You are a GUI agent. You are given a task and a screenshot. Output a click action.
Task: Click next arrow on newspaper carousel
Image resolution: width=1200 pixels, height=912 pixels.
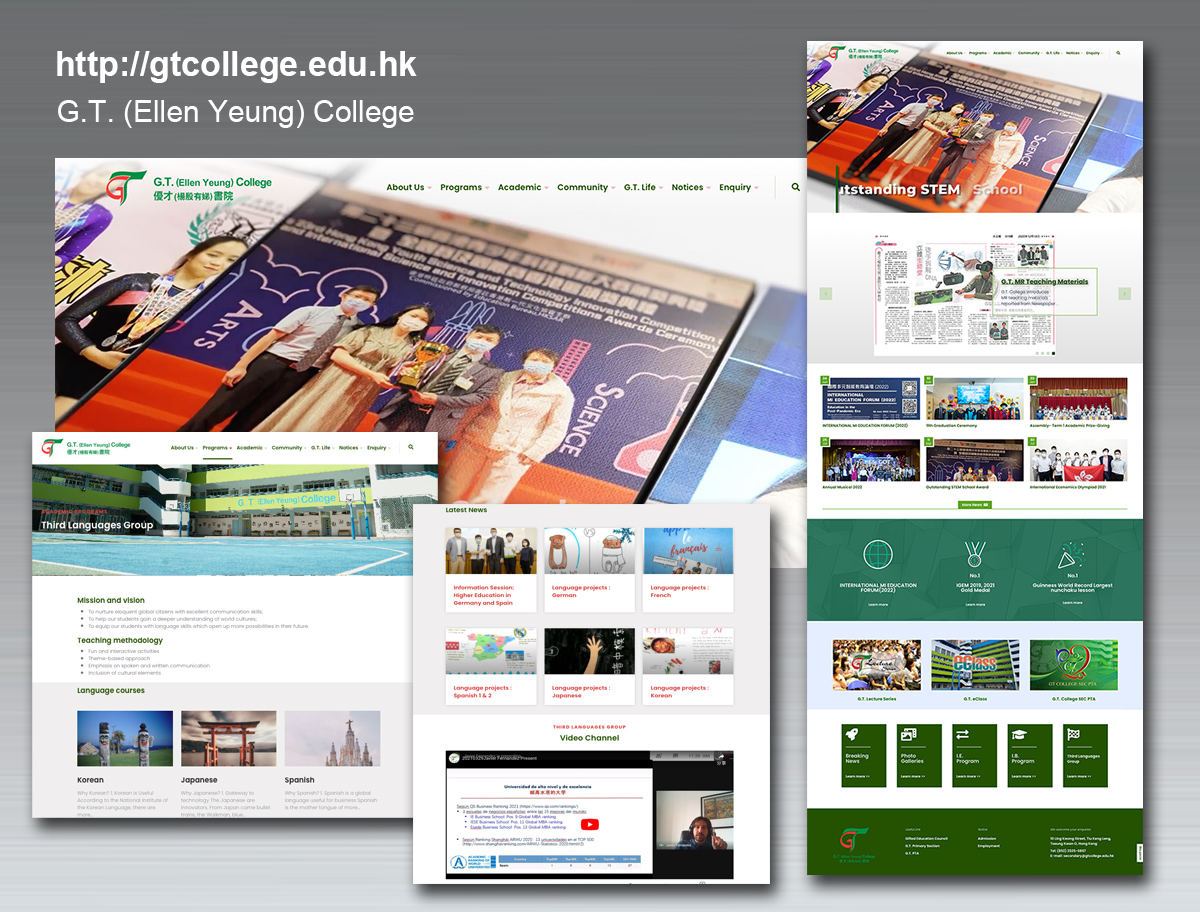[1124, 294]
